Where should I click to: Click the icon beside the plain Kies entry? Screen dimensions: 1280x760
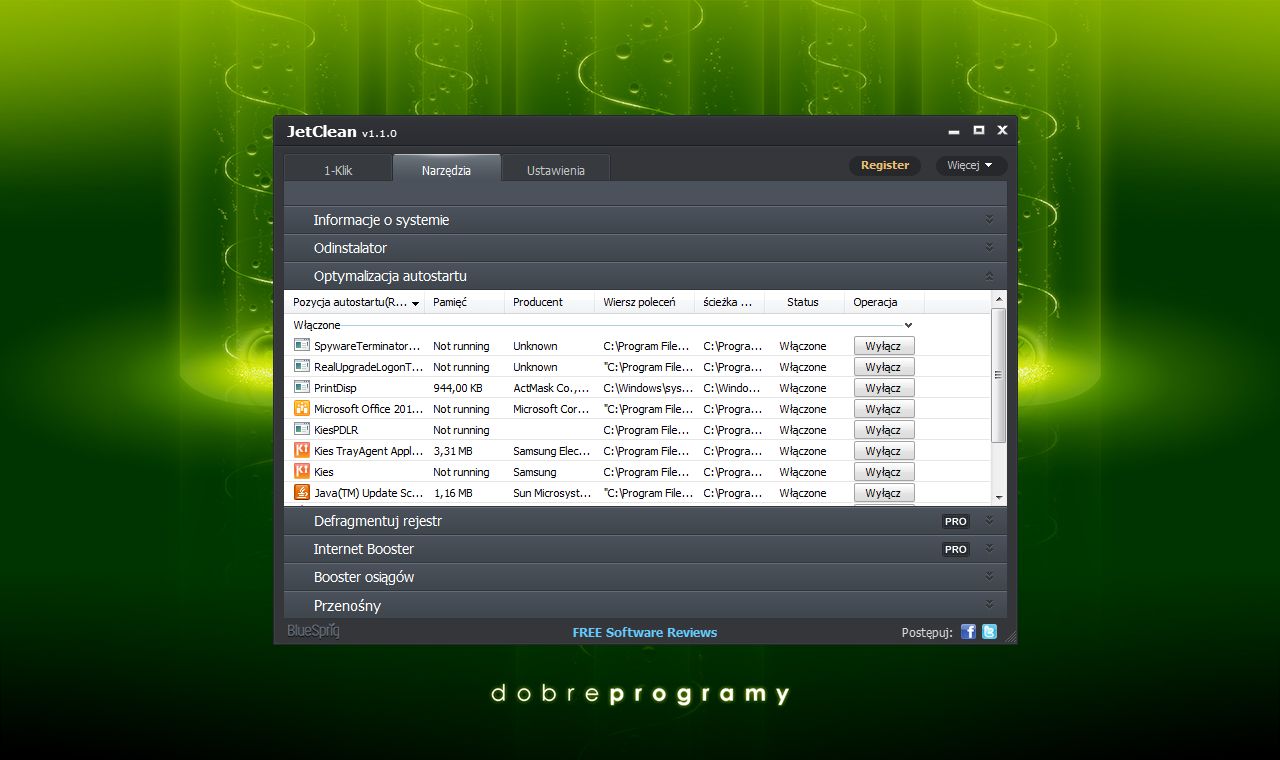tap(302, 471)
